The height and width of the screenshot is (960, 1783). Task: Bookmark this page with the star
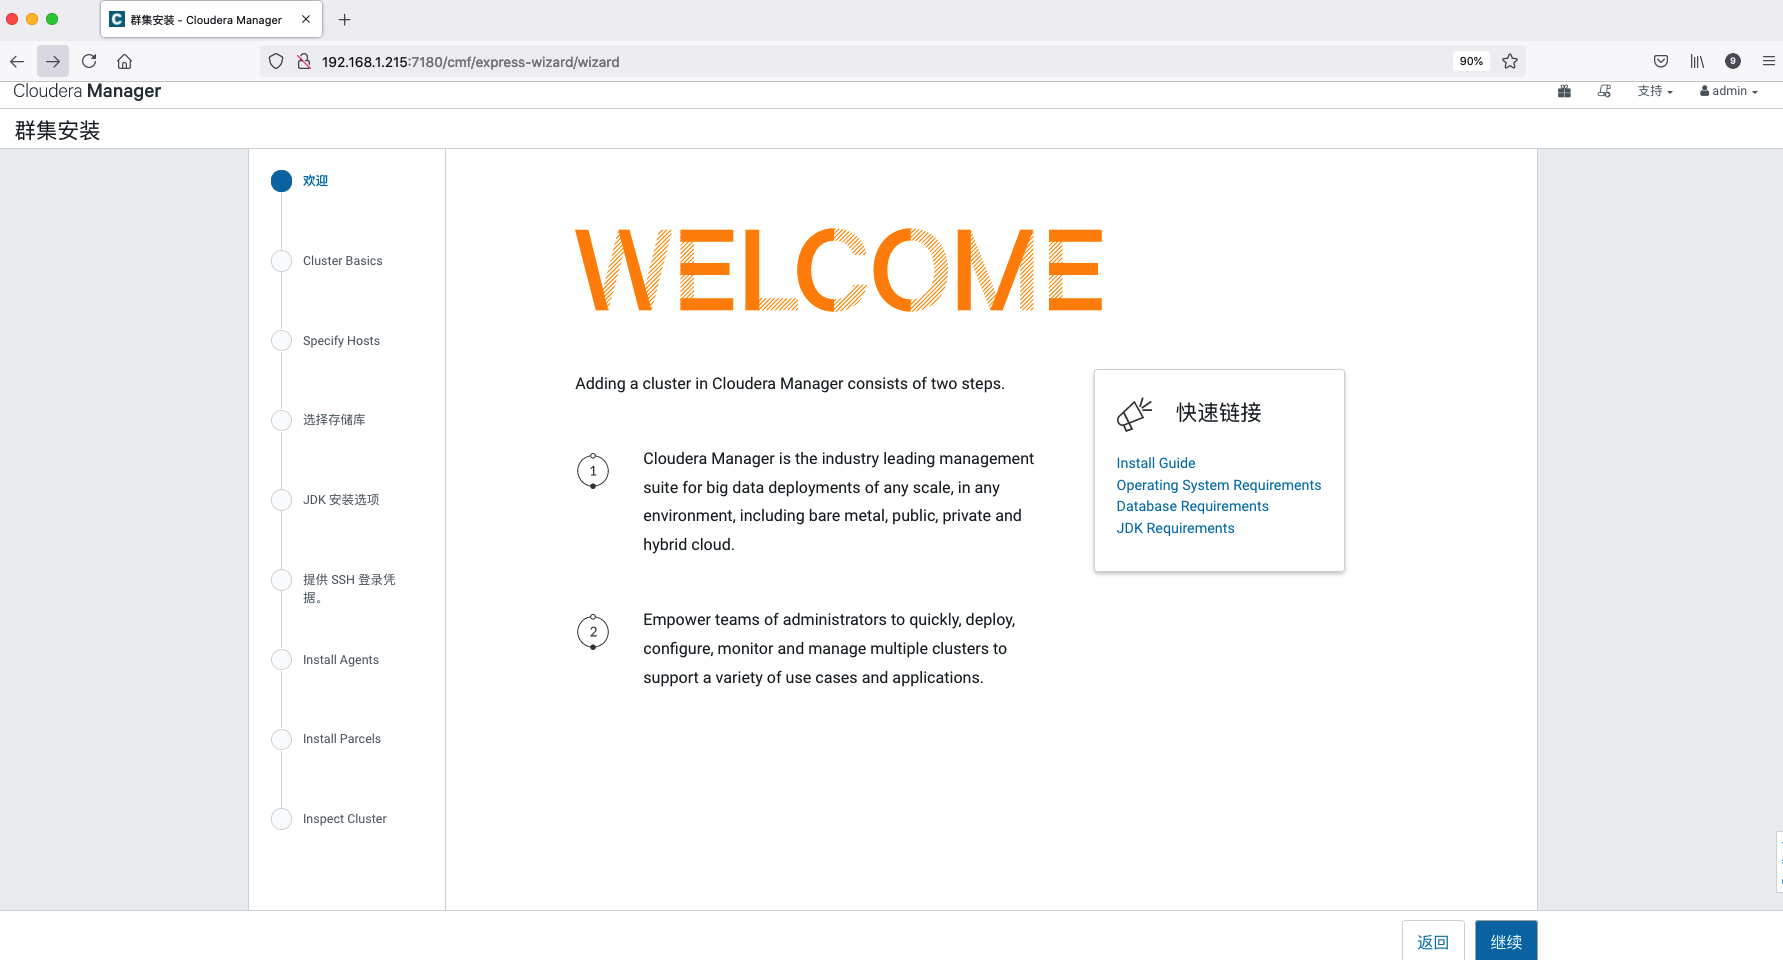1510,61
